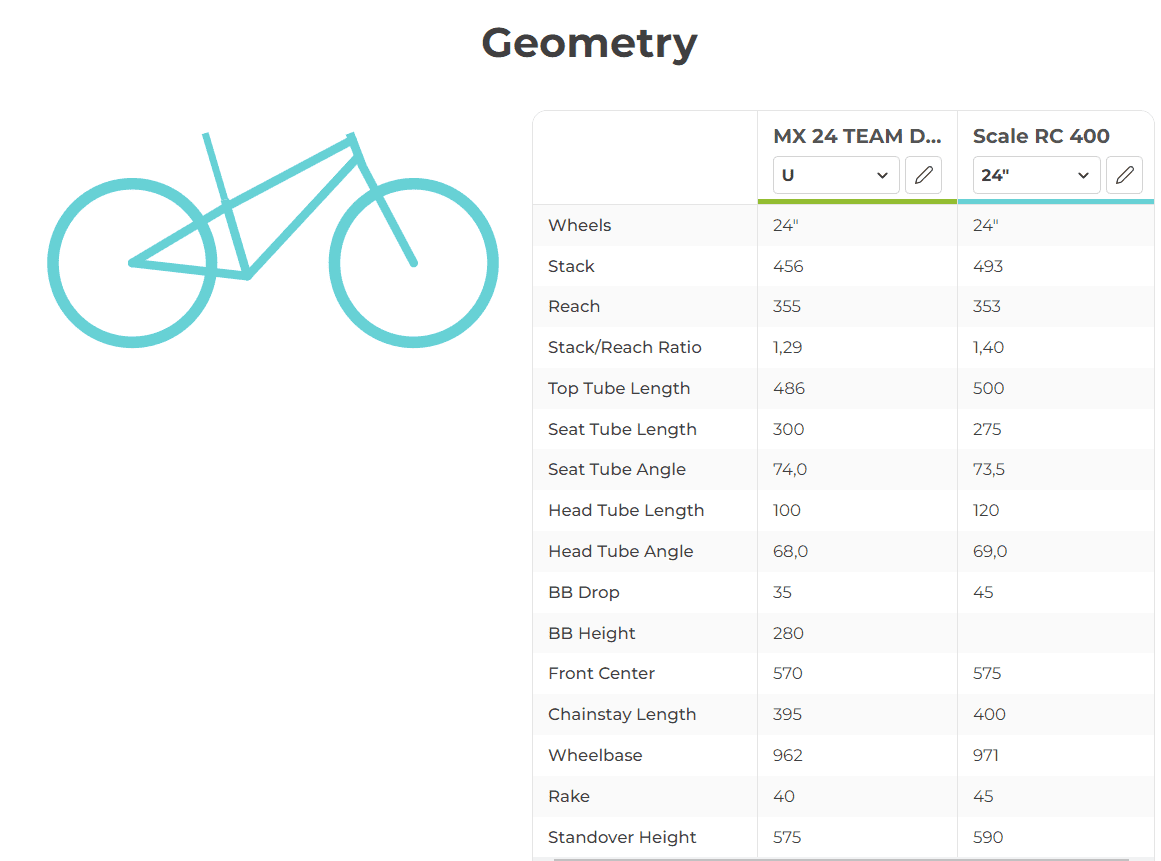Select the Scale RC 400 column header

click(x=1040, y=136)
